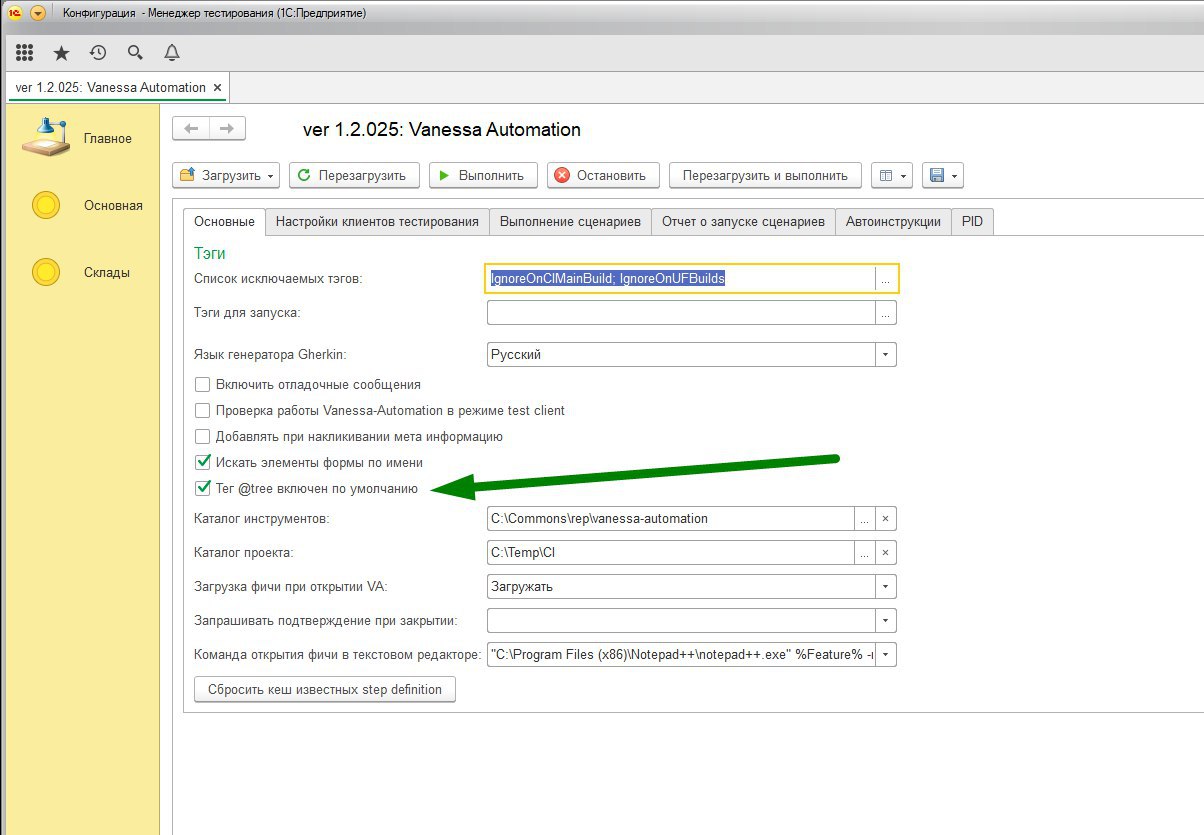Click Загрузить button
The height and width of the screenshot is (835, 1204).
click(x=226, y=175)
